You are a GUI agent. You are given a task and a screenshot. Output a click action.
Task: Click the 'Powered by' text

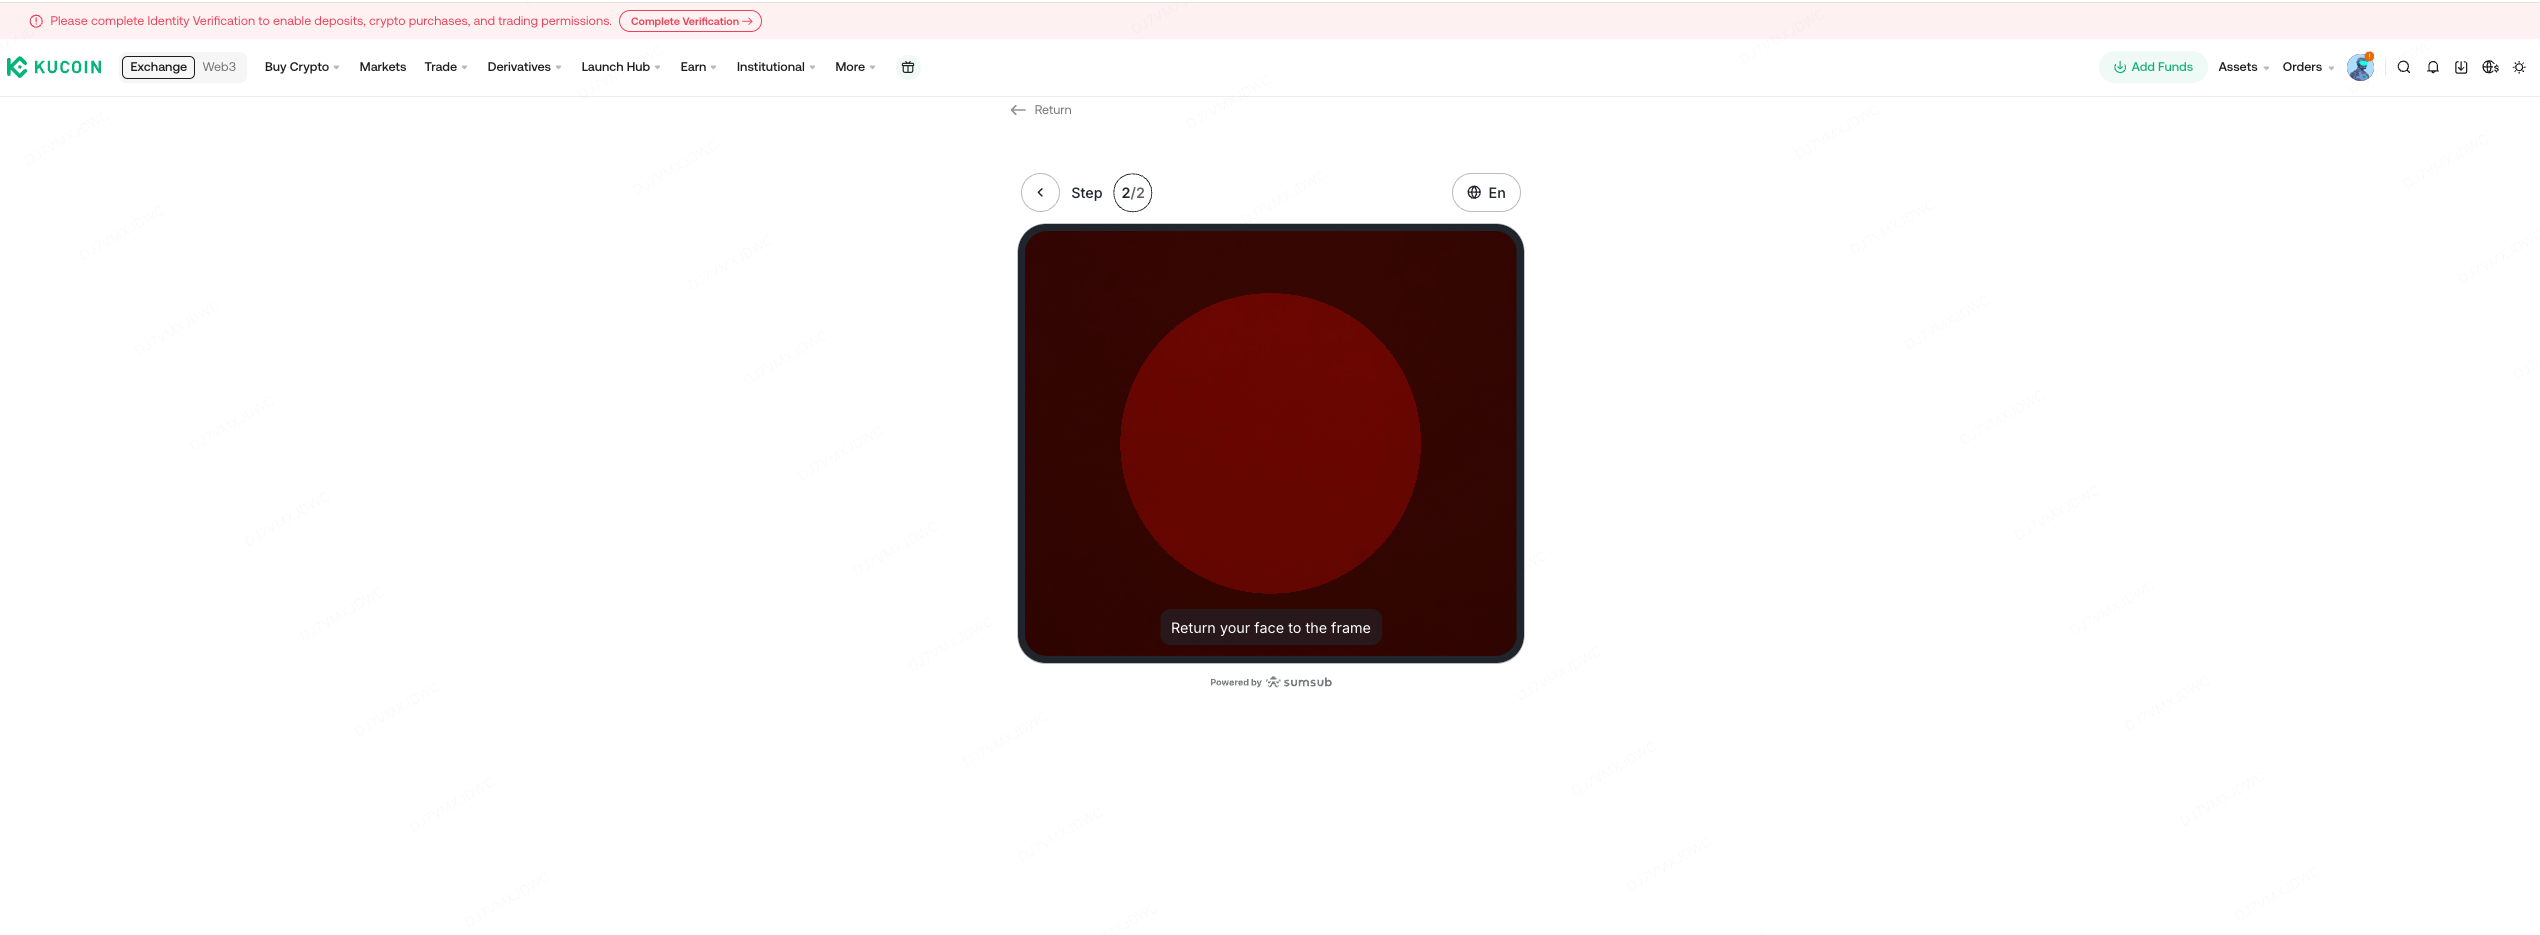coord(1235,683)
